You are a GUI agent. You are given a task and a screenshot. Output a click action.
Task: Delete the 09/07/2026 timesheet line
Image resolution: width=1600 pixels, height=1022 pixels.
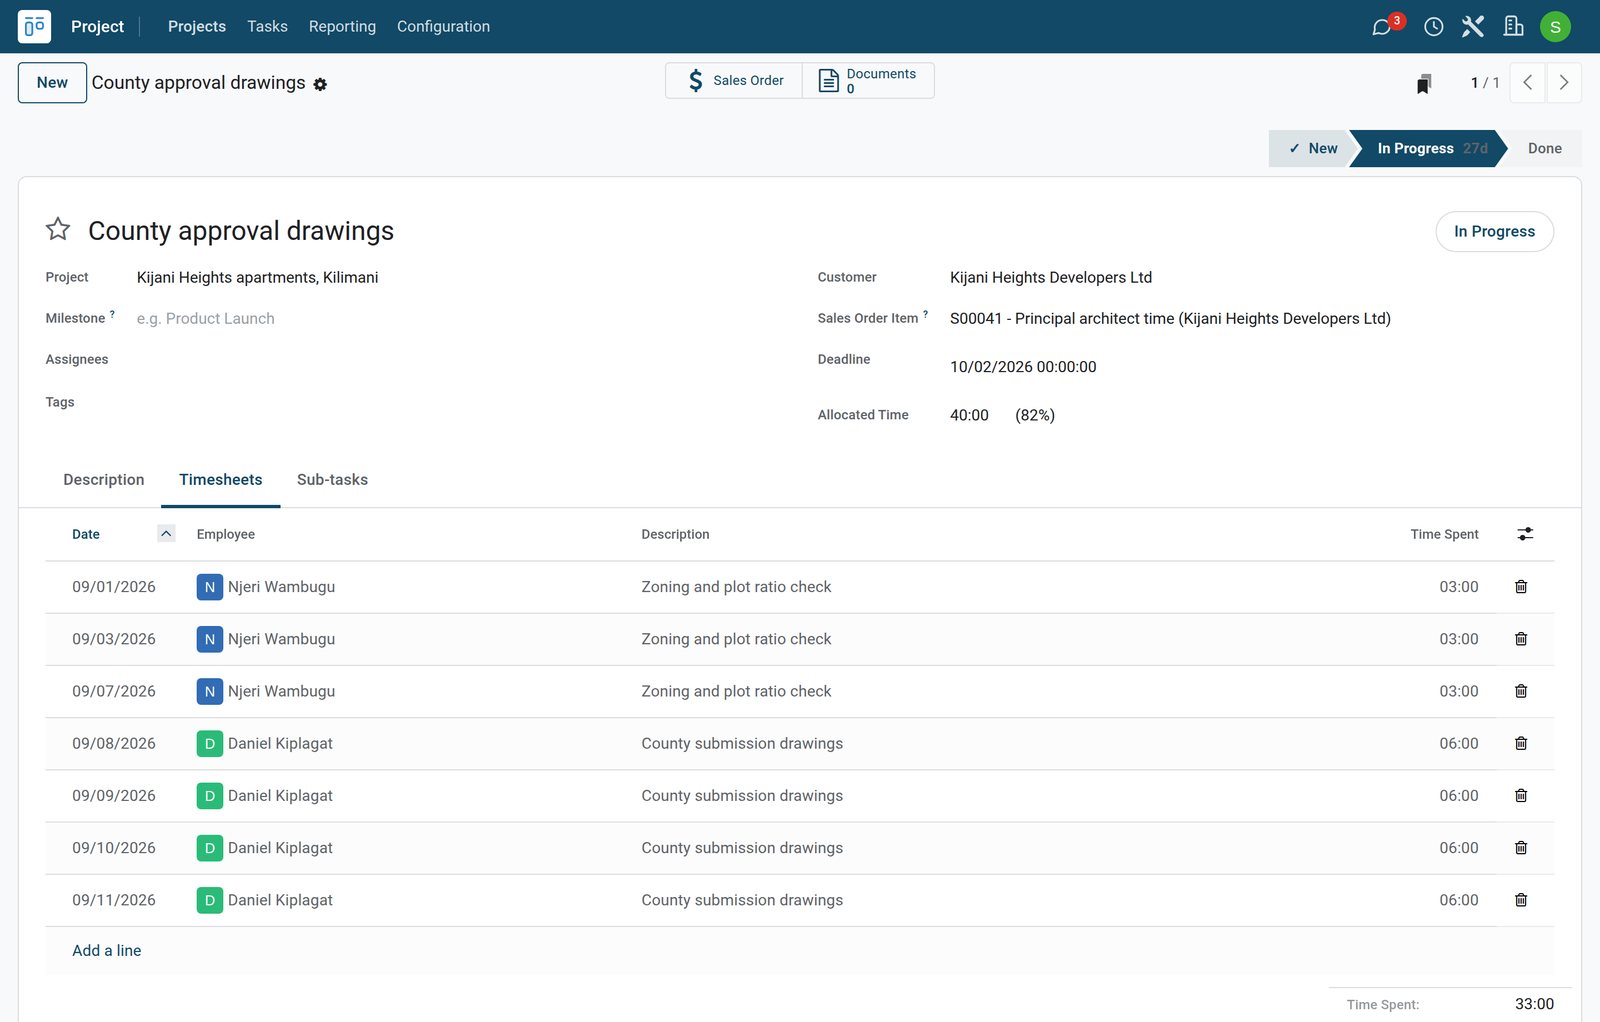[1521, 691]
